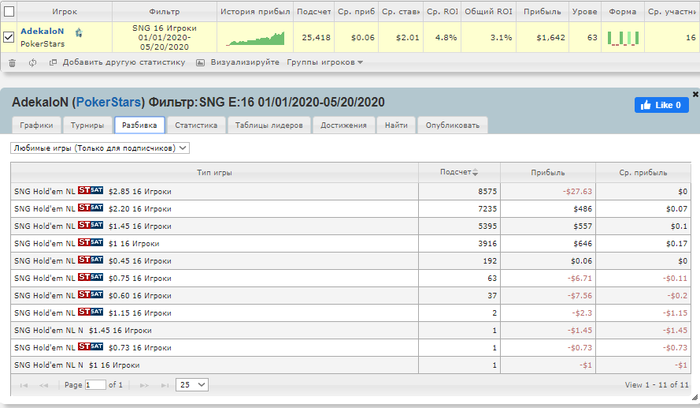700x408 pixels.
Task: Select the Разбивка tab
Action: [x=139, y=125]
